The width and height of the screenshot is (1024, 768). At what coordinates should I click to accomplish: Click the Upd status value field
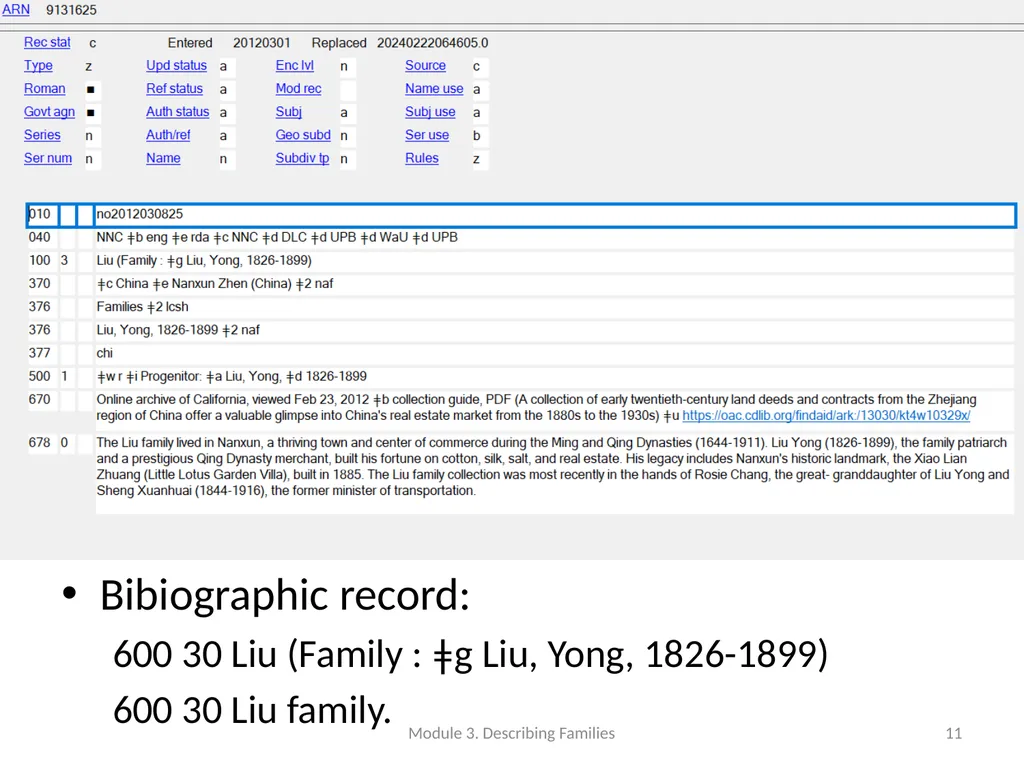coord(227,67)
